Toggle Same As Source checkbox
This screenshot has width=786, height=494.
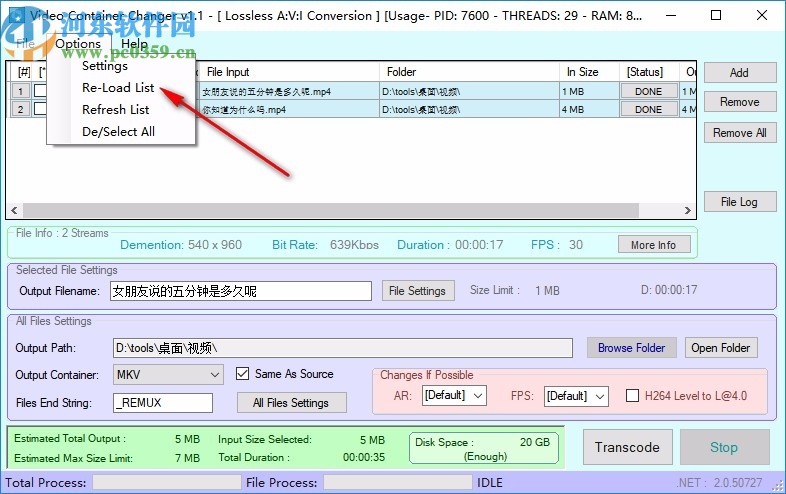point(243,374)
